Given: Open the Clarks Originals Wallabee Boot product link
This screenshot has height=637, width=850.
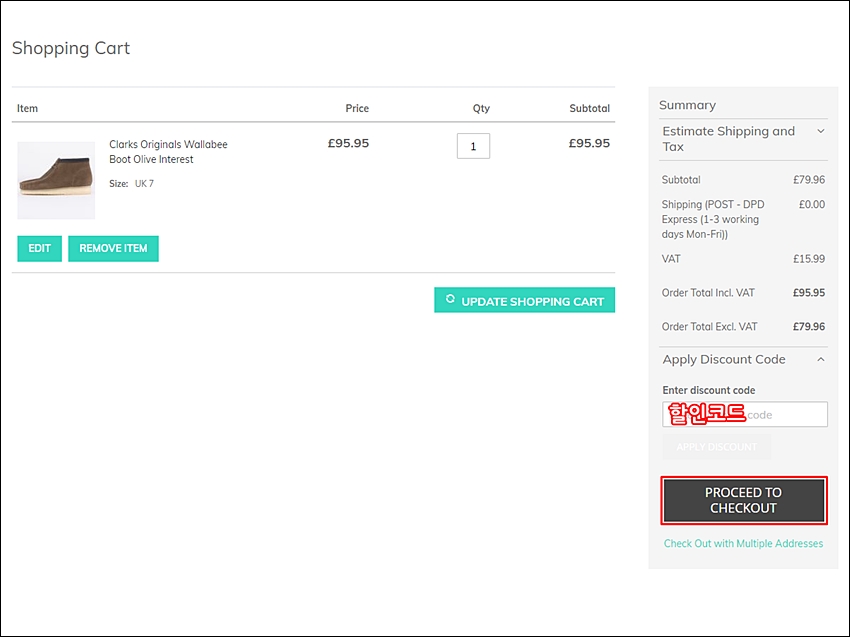Looking at the screenshot, I should (168, 152).
